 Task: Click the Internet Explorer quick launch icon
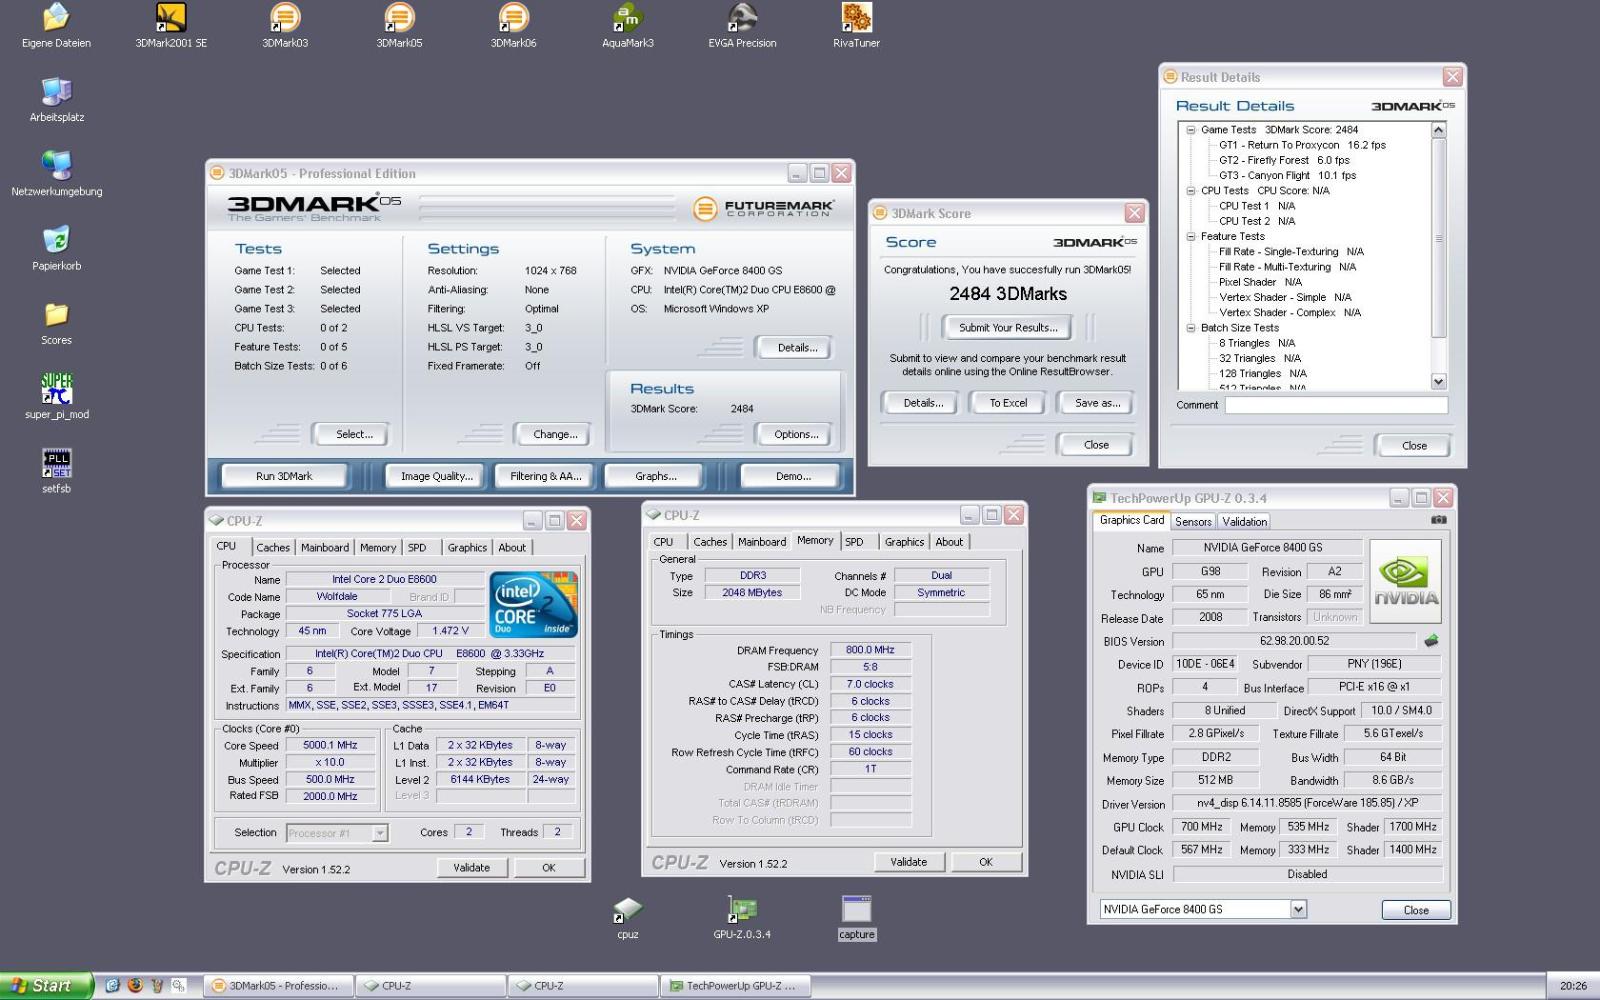(x=113, y=985)
